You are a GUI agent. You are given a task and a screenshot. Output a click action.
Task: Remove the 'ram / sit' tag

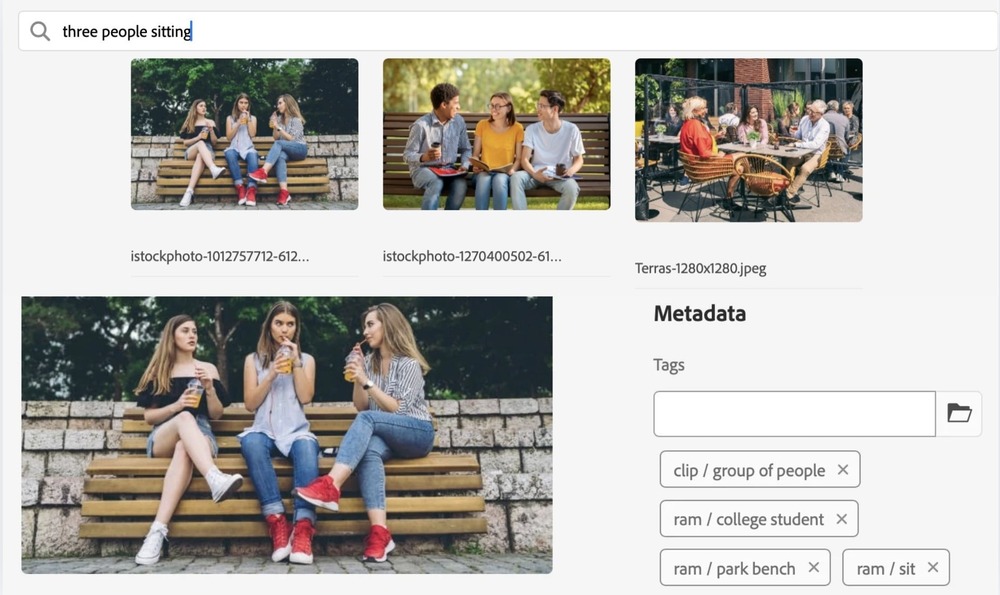click(932, 568)
